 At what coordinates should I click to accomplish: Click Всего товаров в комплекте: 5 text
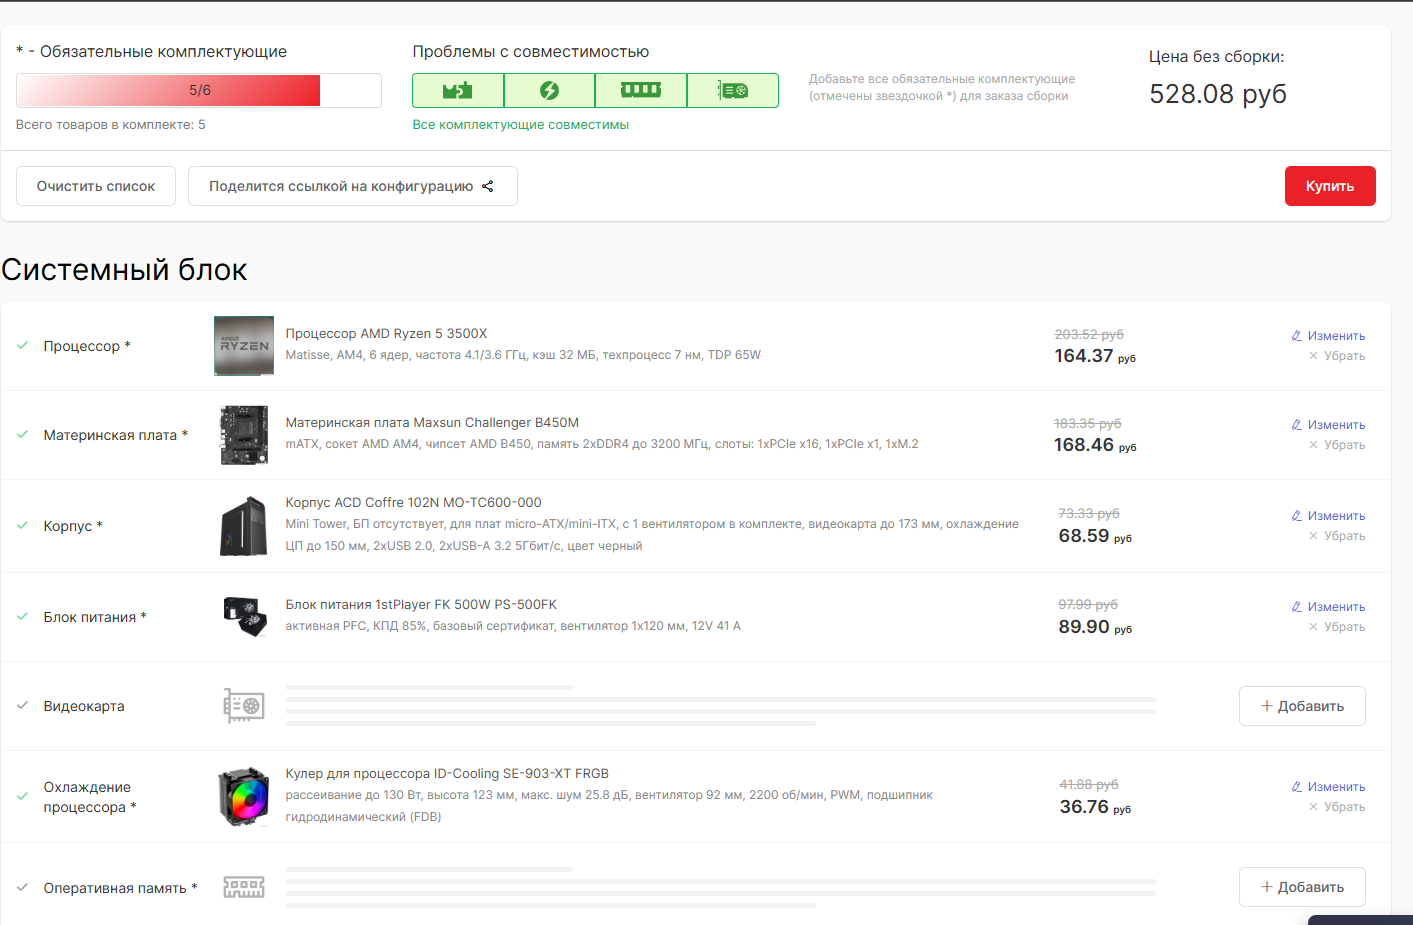(x=111, y=125)
